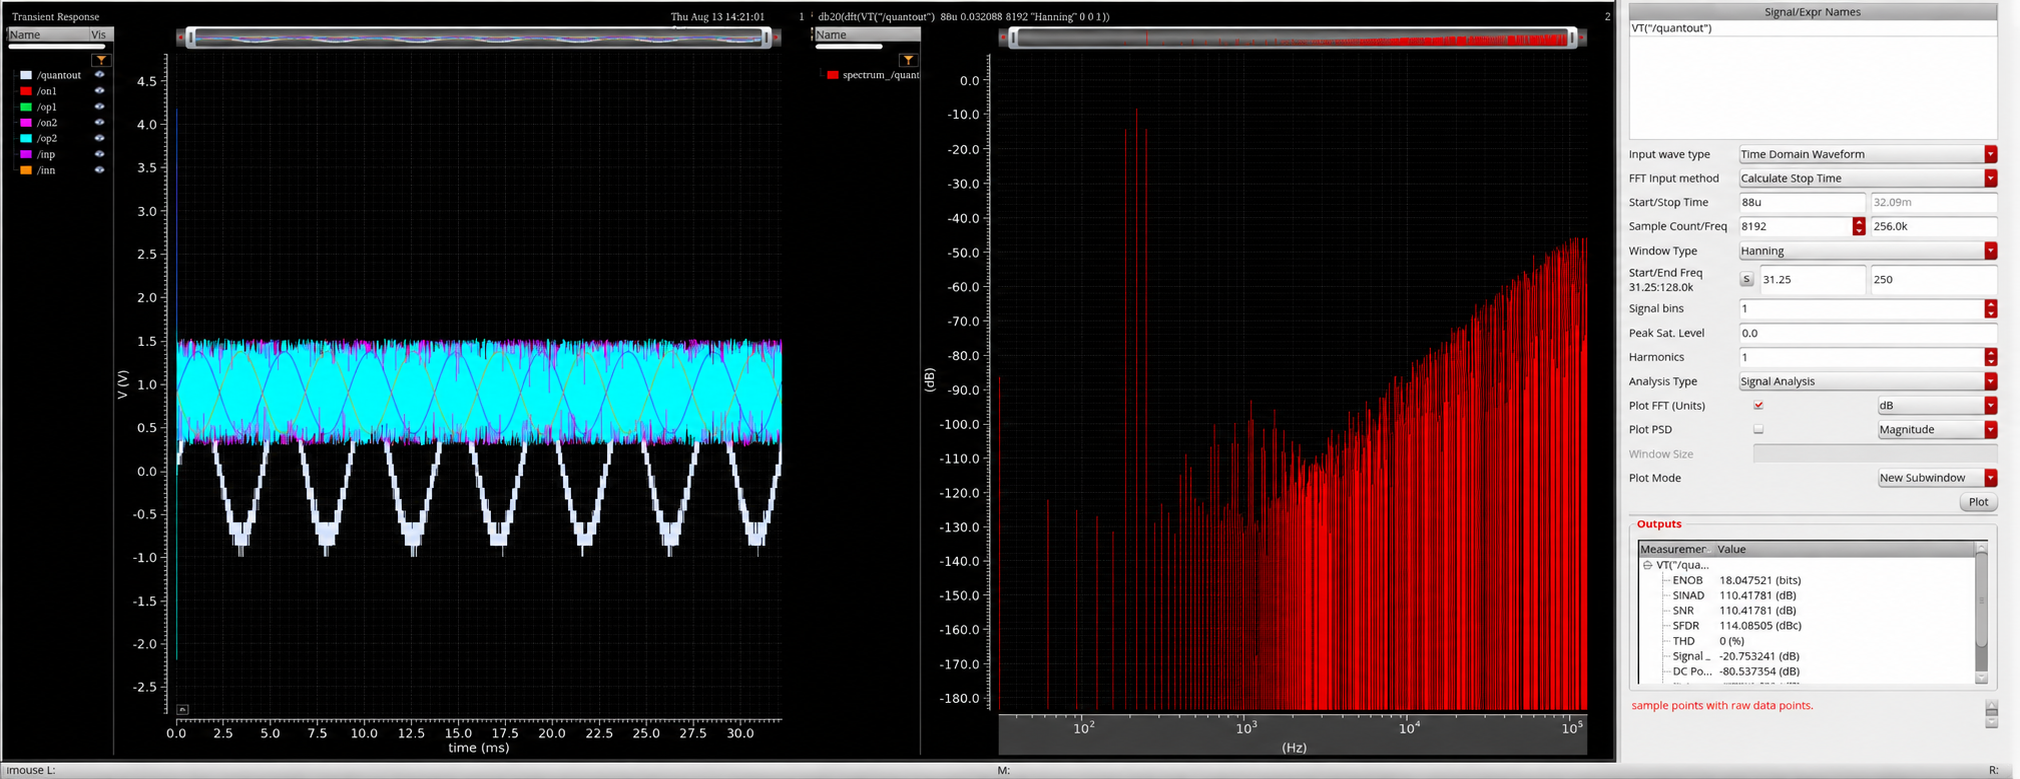This screenshot has width=2020, height=779.
Task: Click the Plot button
Action: 1978,502
